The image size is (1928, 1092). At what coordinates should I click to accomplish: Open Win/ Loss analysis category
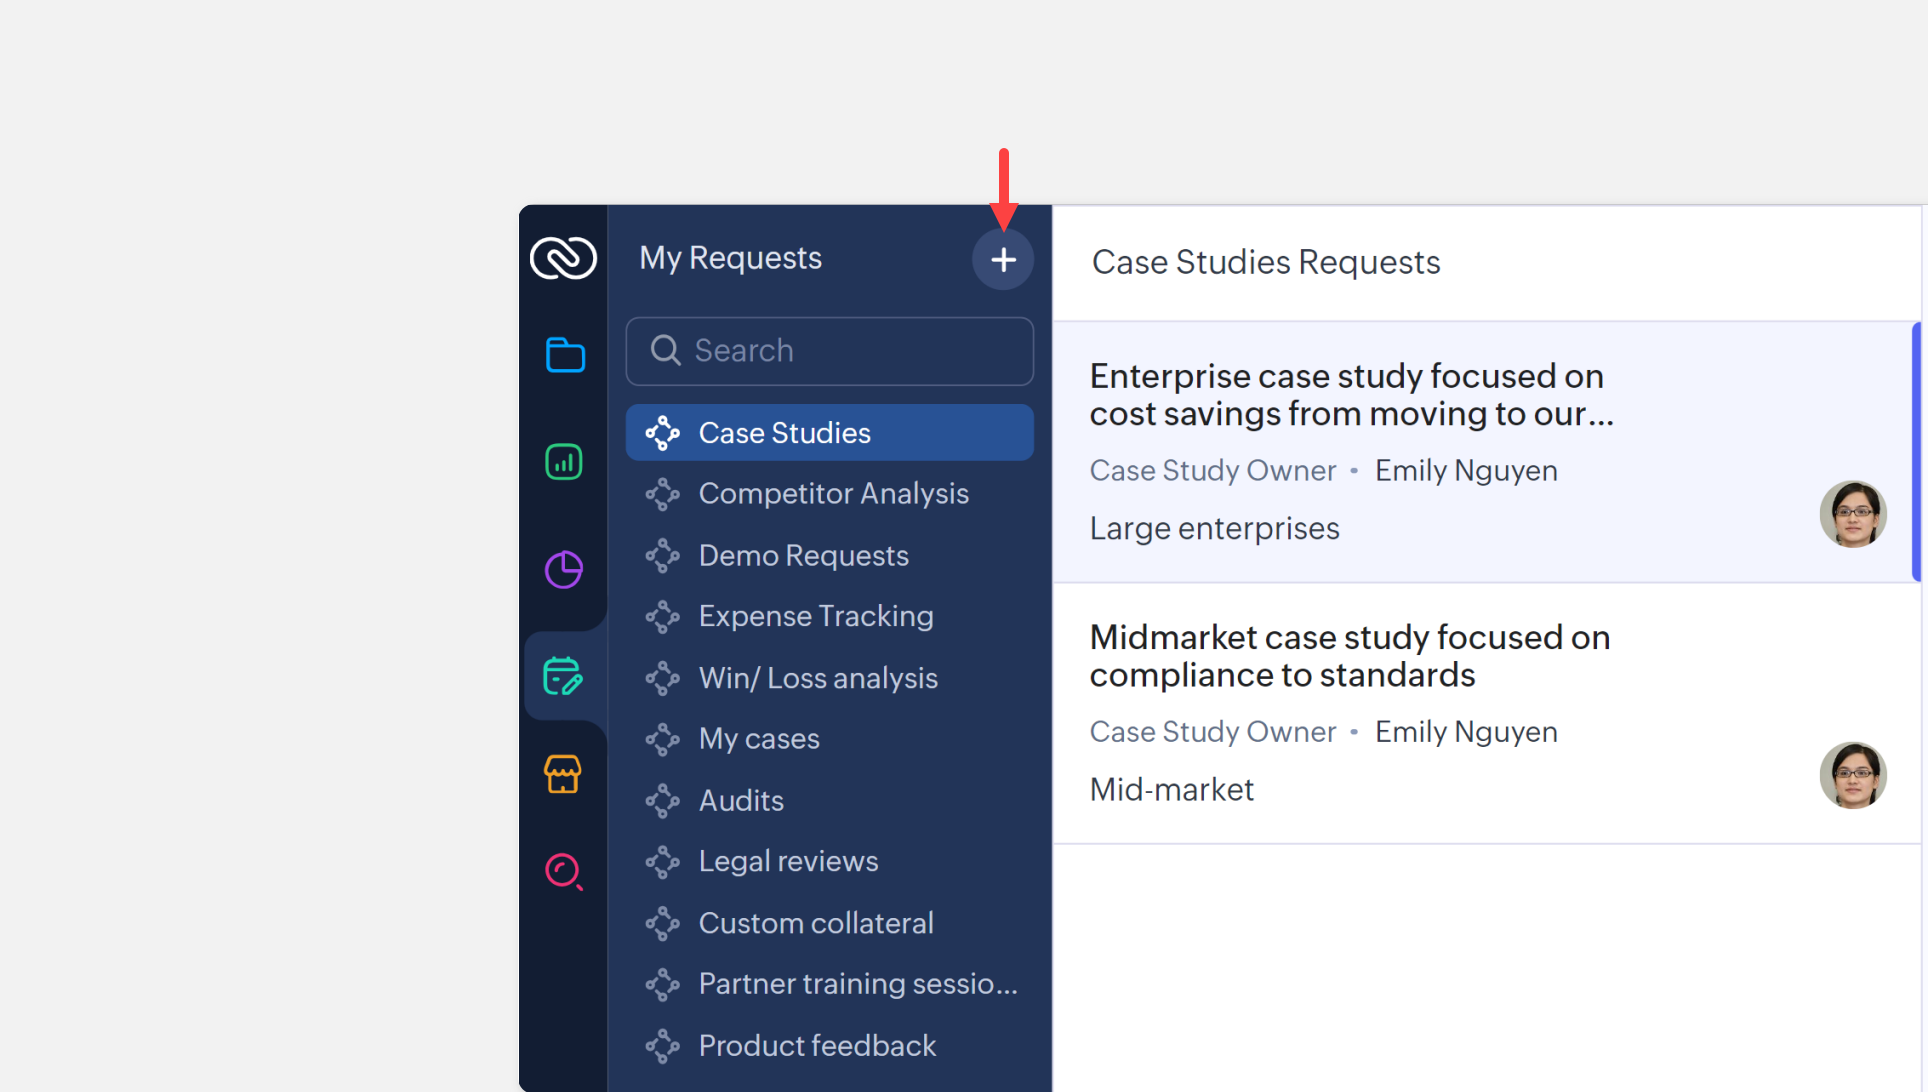point(817,679)
